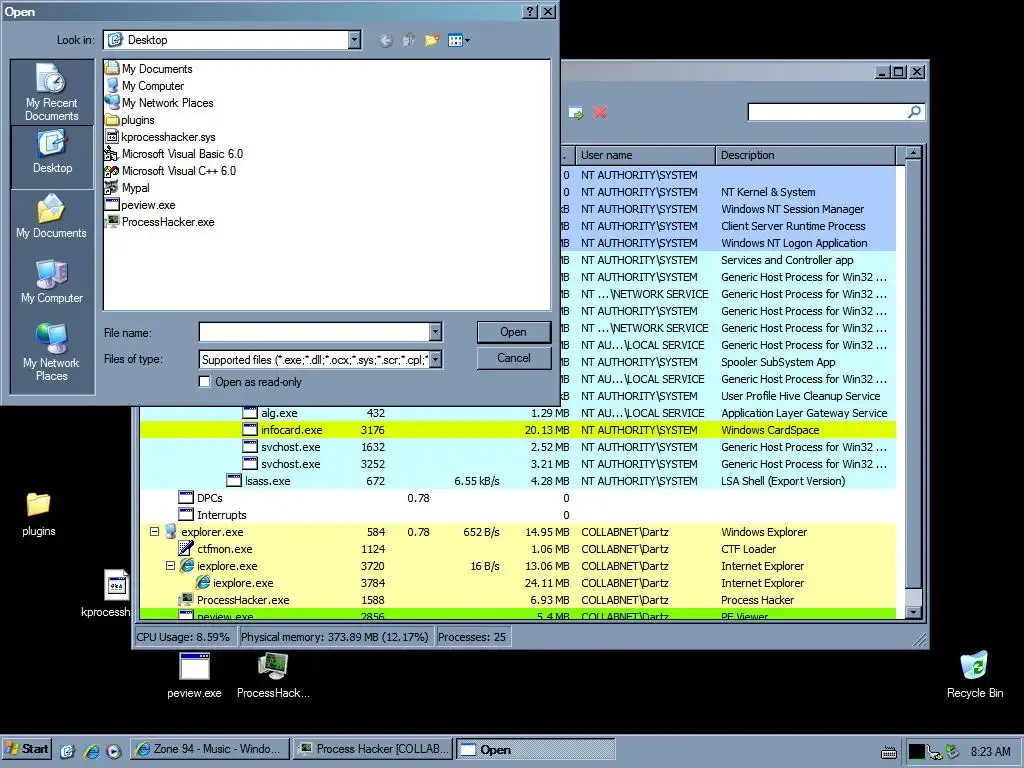Click the Up One Level toolbar icon
The height and width of the screenshot is (768, 1024).
[x=409, y=40]
